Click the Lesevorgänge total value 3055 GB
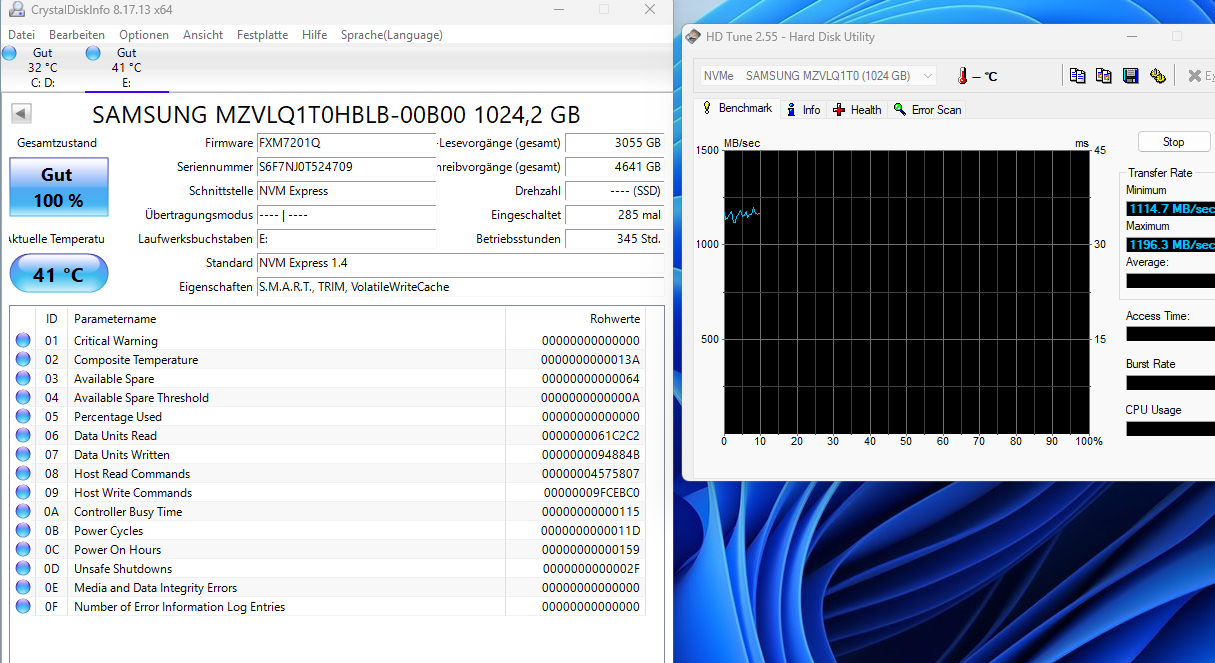The height and width of the screenshot is (663, 1215). 614,143
